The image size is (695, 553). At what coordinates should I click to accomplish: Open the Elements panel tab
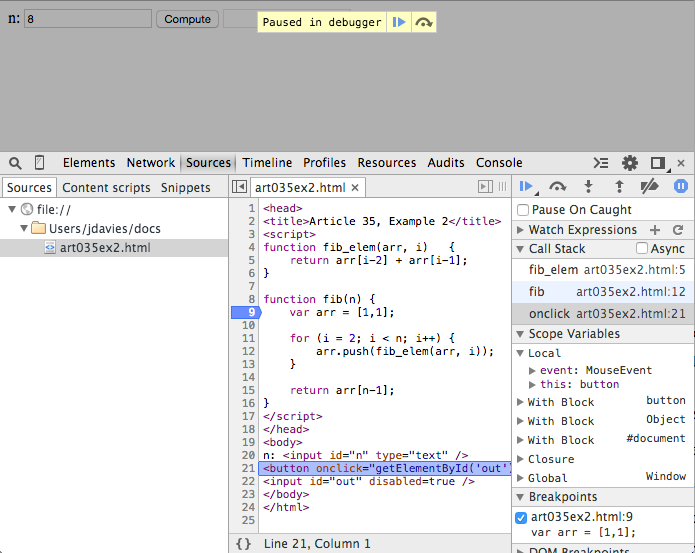click(89, 163)
